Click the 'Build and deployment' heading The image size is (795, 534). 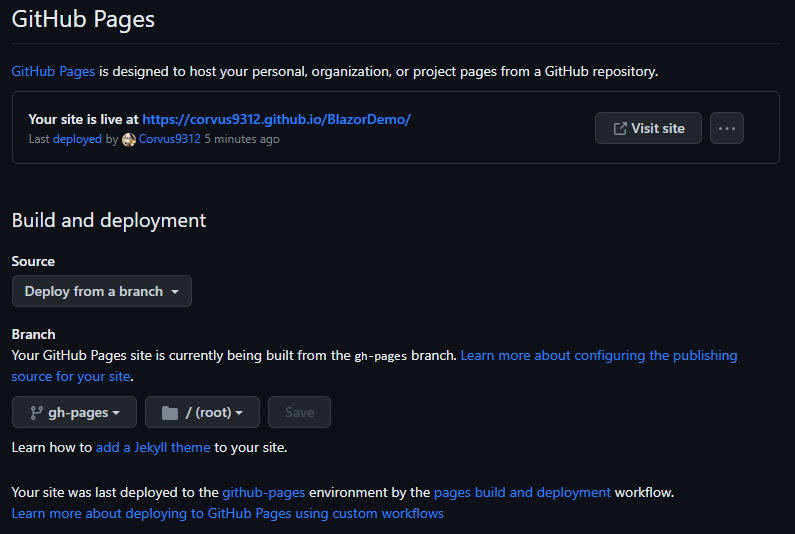tap(109, 221)
